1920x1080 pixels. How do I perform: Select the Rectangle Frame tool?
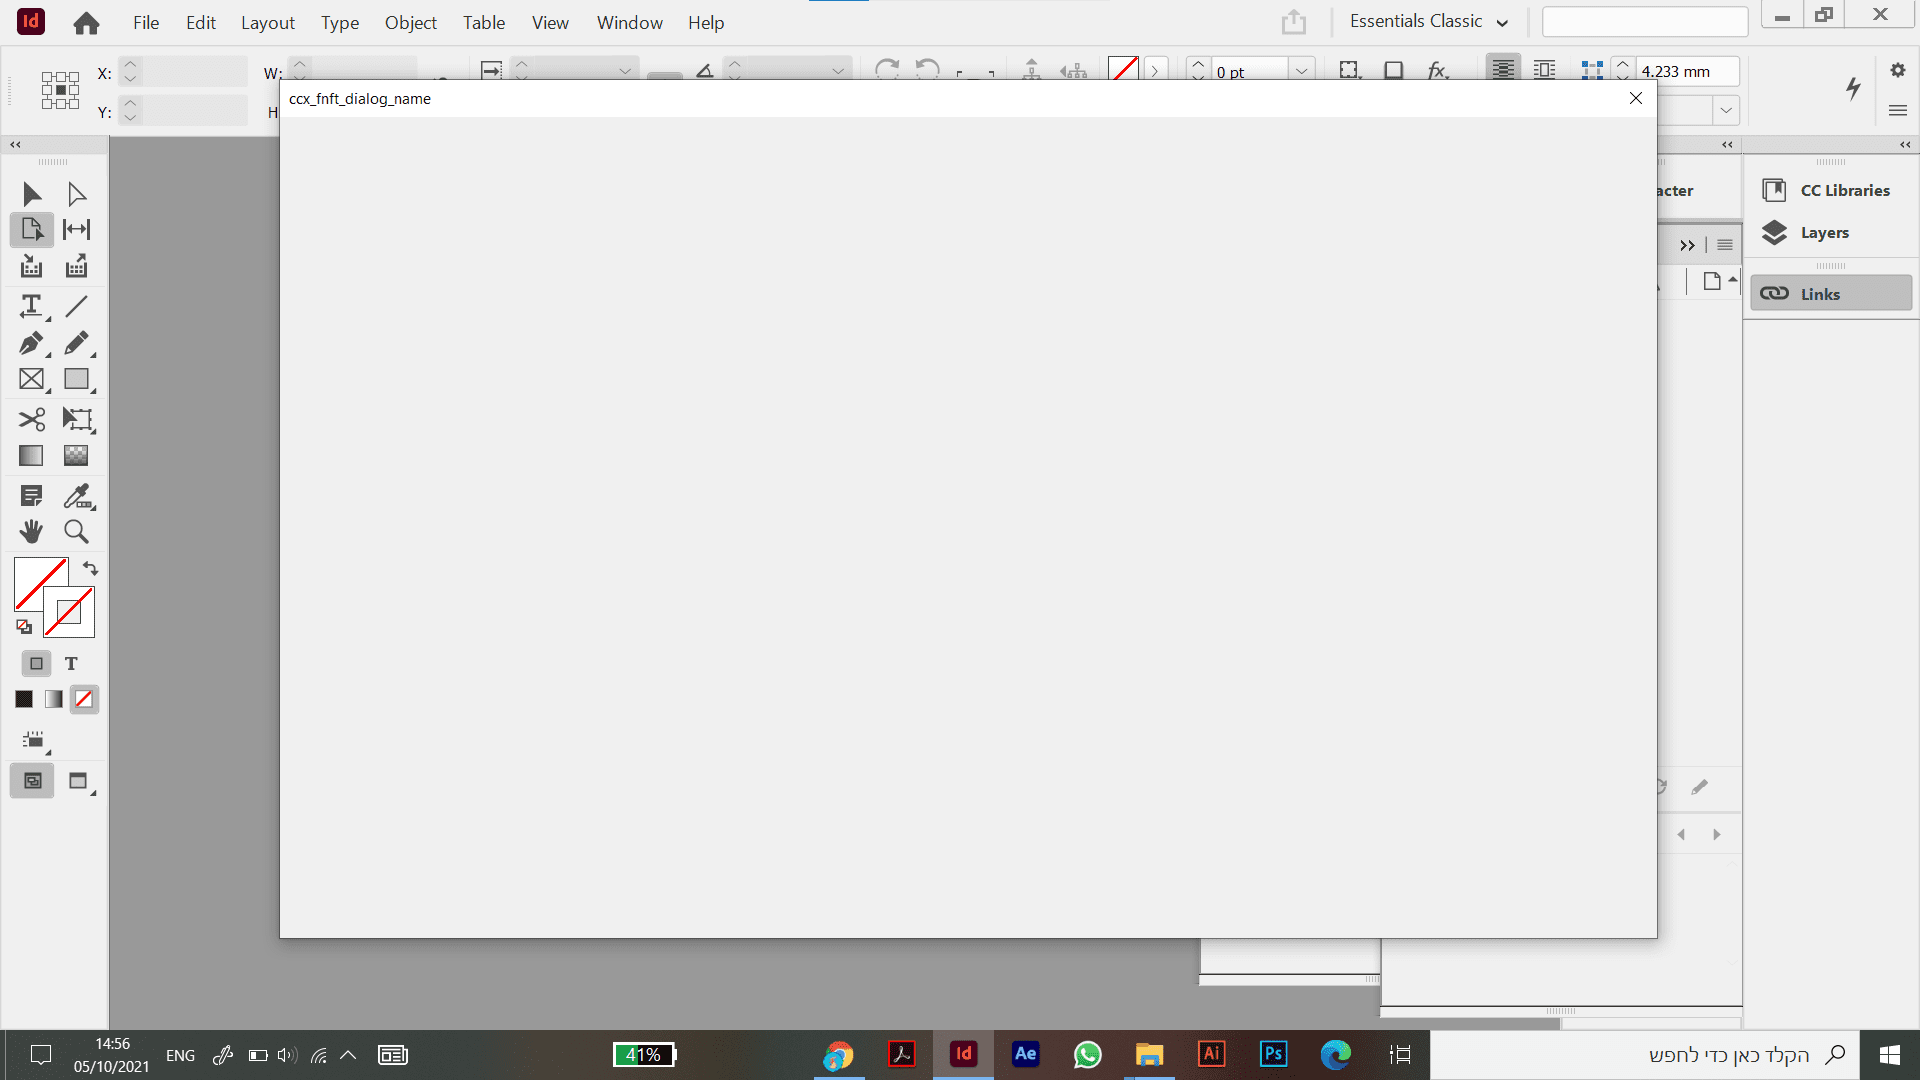coord(31,380)
